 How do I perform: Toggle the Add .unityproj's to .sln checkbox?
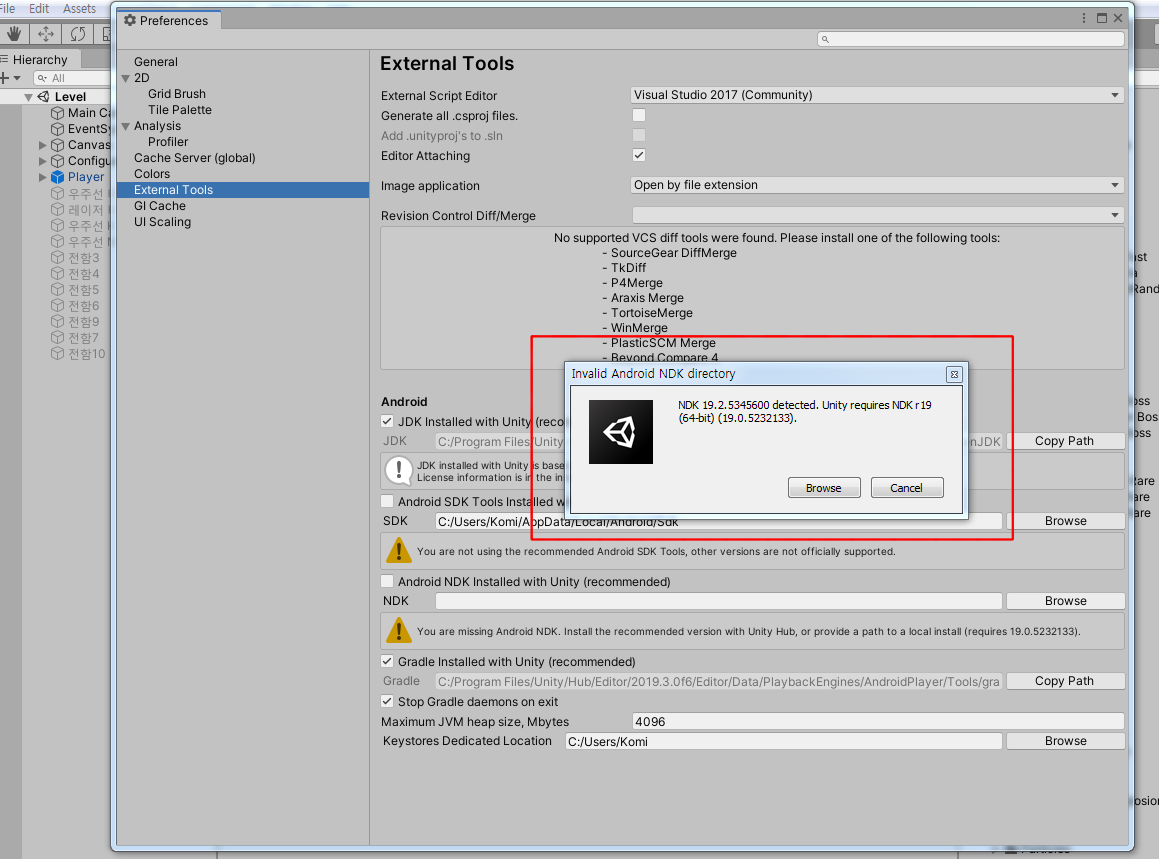pos(639,135)
